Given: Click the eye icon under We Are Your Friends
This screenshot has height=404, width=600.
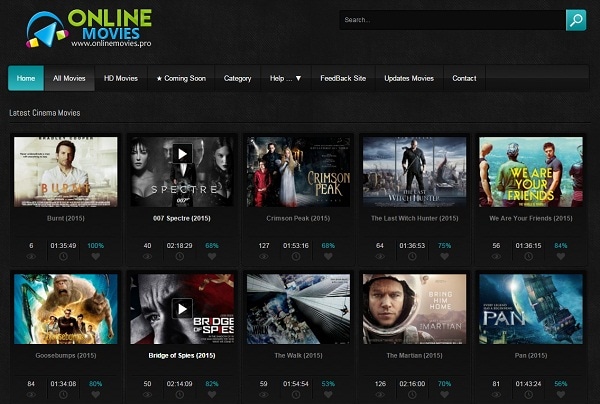Looking at the screenshot, I should coord(496,257).
